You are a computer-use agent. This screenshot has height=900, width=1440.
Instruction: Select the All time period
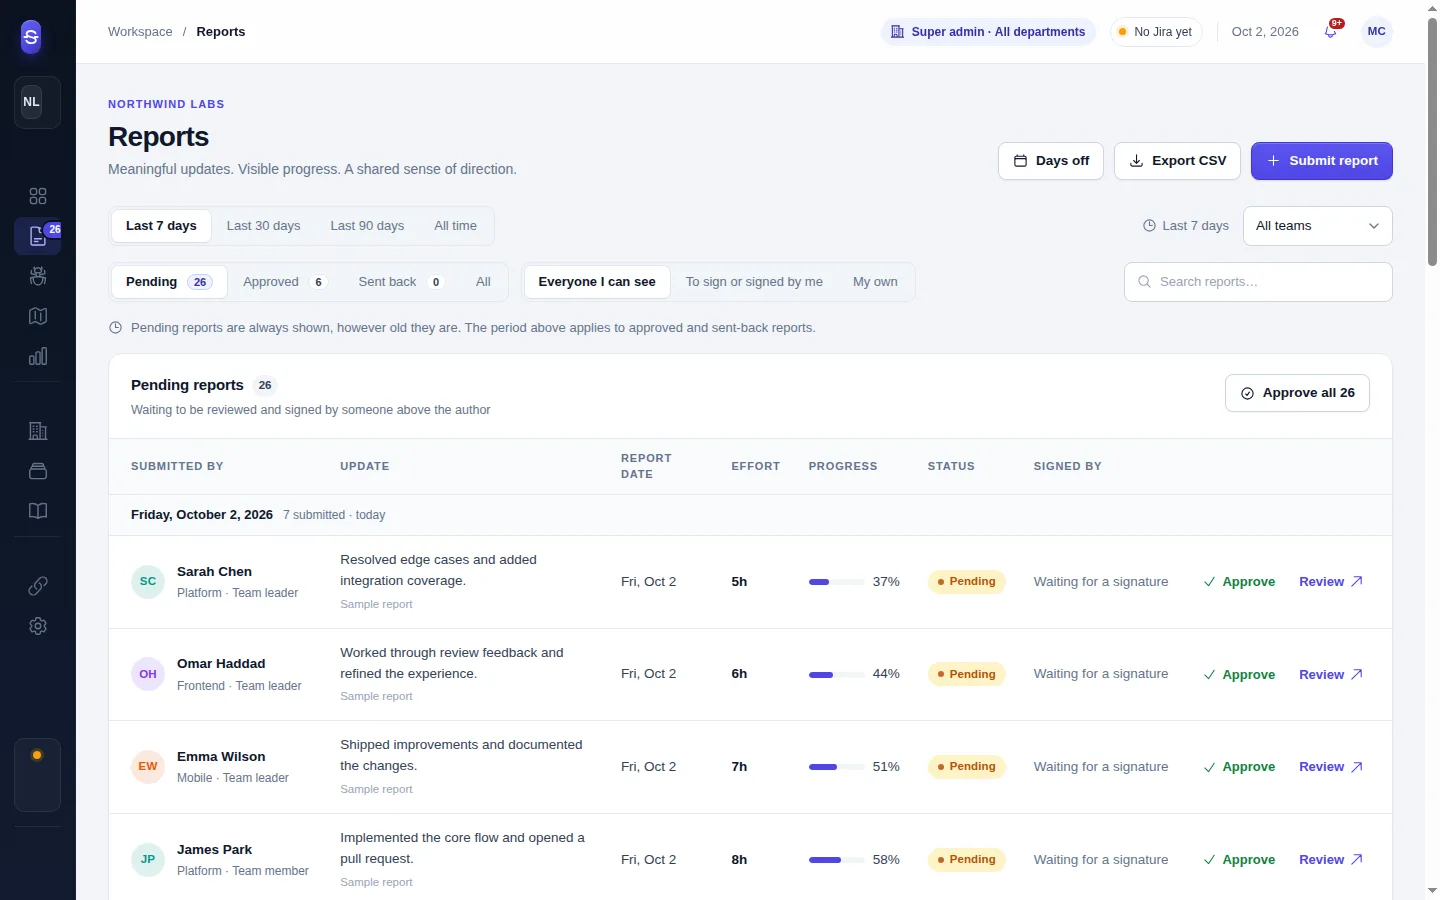(455, 226)
